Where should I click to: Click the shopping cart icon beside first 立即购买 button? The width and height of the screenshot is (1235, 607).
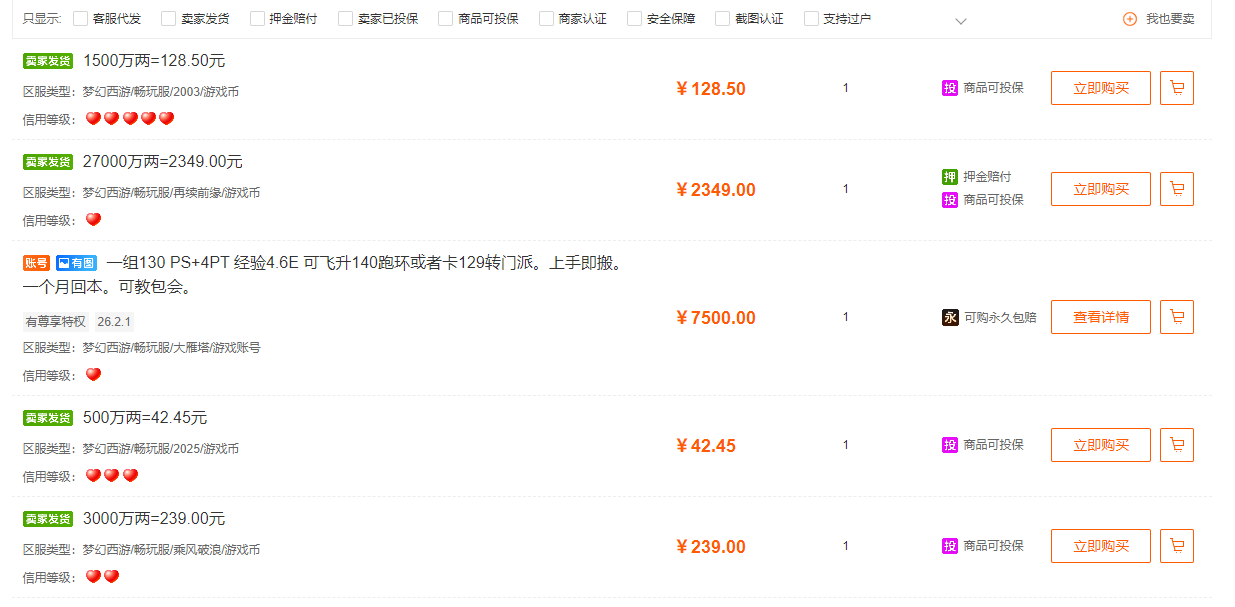click(x=1176, y=88)
